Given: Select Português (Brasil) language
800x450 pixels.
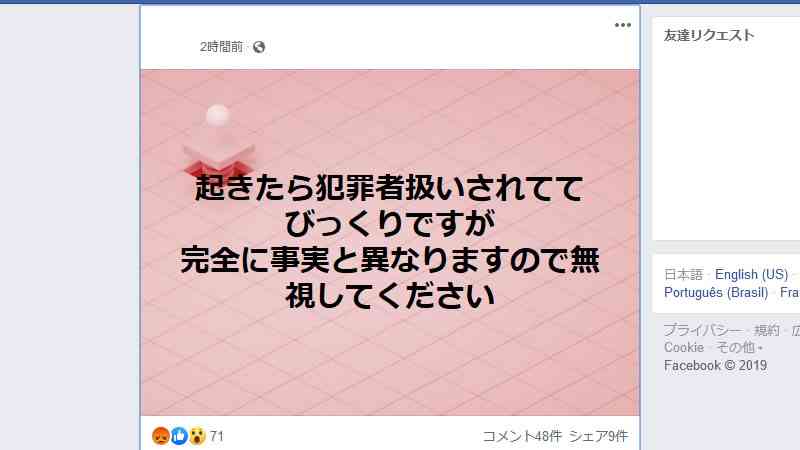Looking at the screenshot, I should point(716,293).
